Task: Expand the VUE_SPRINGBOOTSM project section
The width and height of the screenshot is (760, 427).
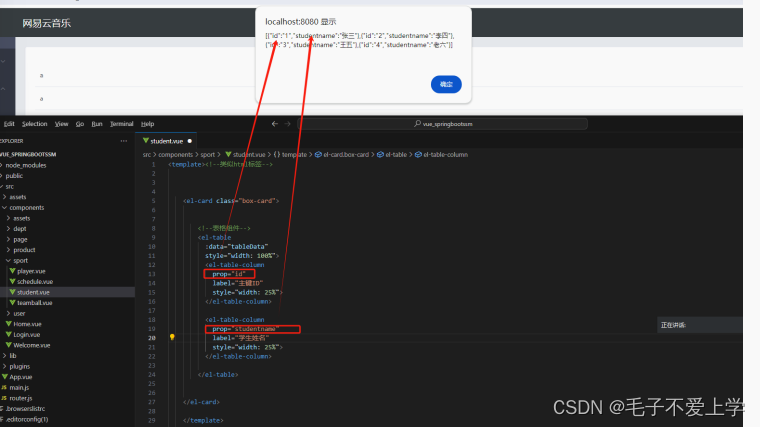Action: point(29,155)
